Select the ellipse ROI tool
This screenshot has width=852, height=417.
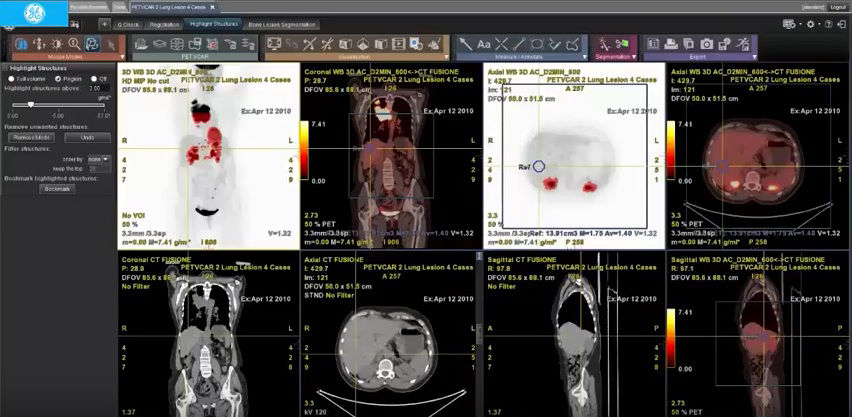click(x=537, y=44)
